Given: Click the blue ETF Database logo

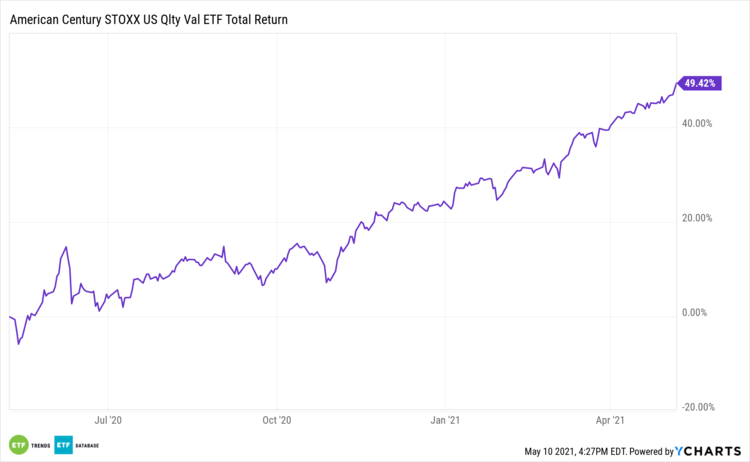Looking at the screenshot, I should (x=63, y=443).
